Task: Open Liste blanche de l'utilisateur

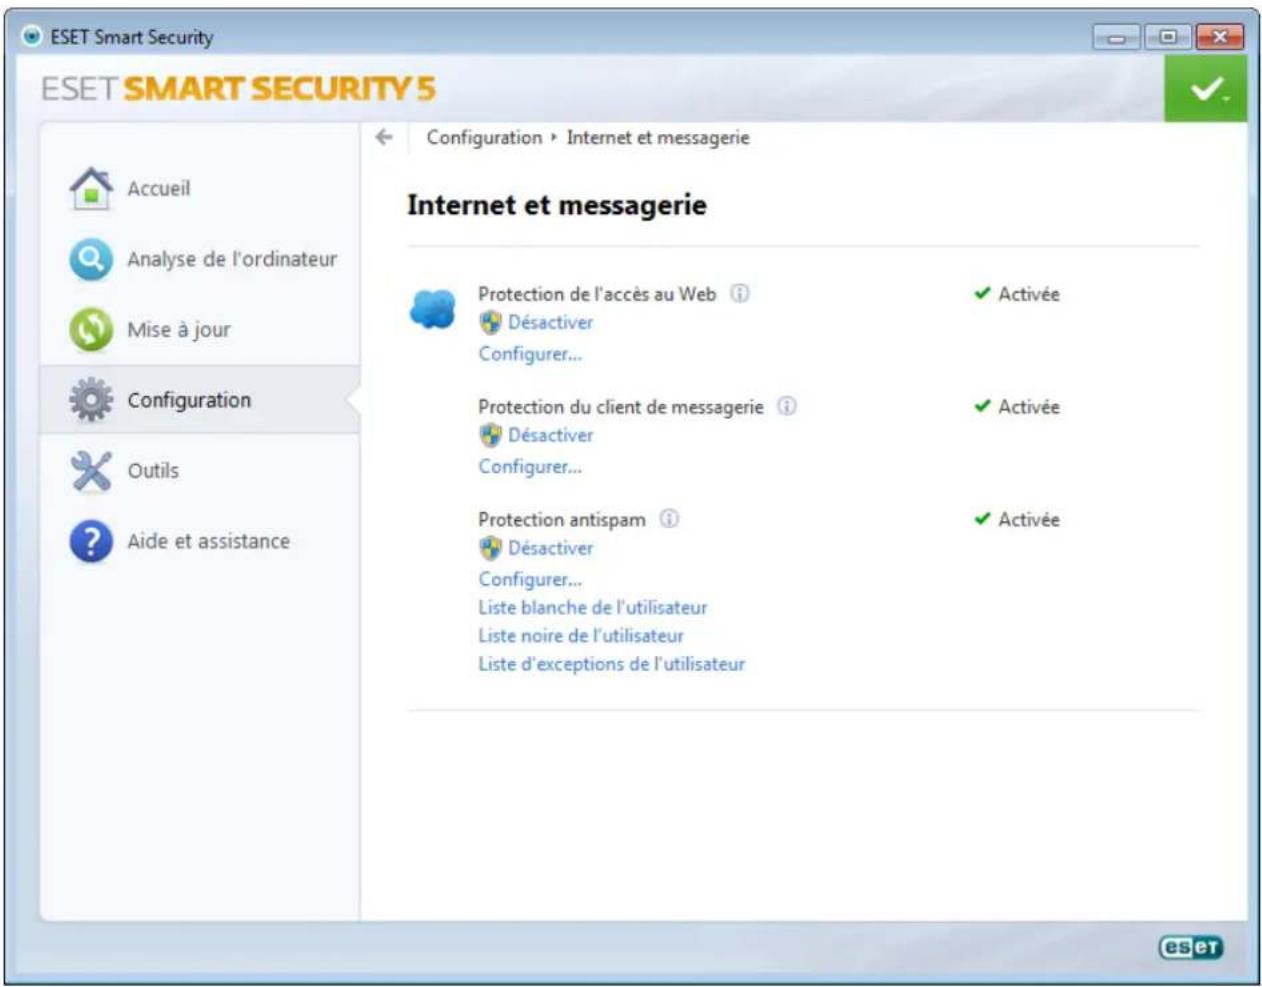Action: point(592,607)
